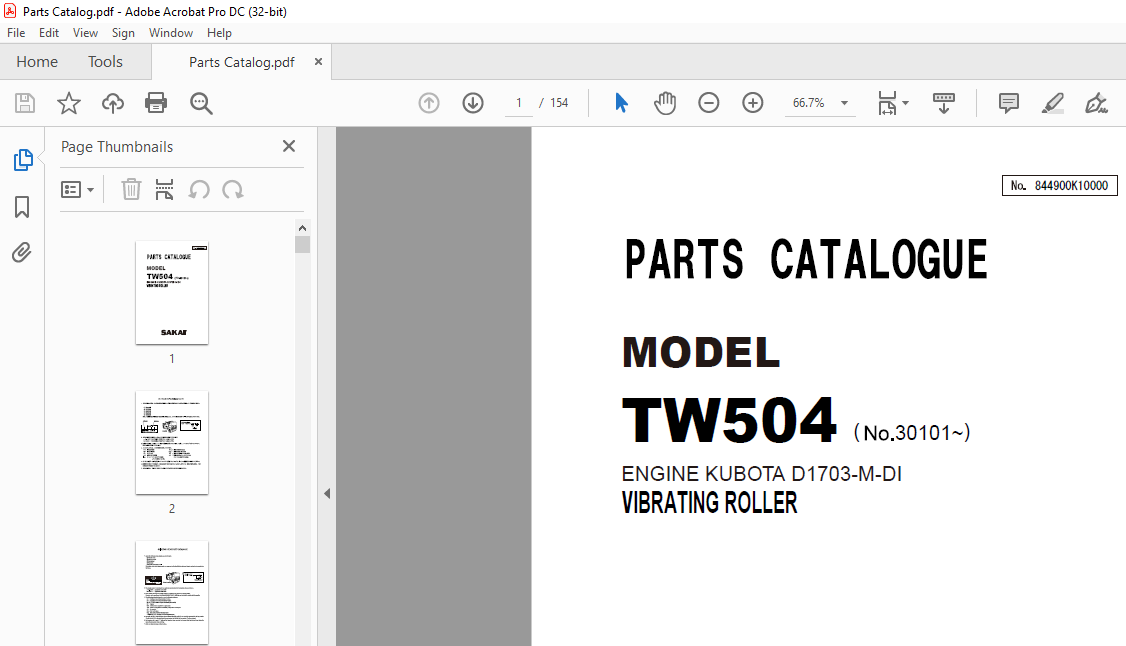Open the Attachments paperclip icon
This screenshot has width=1126, height=646.
pyautogui.click(x=22, y=253)
